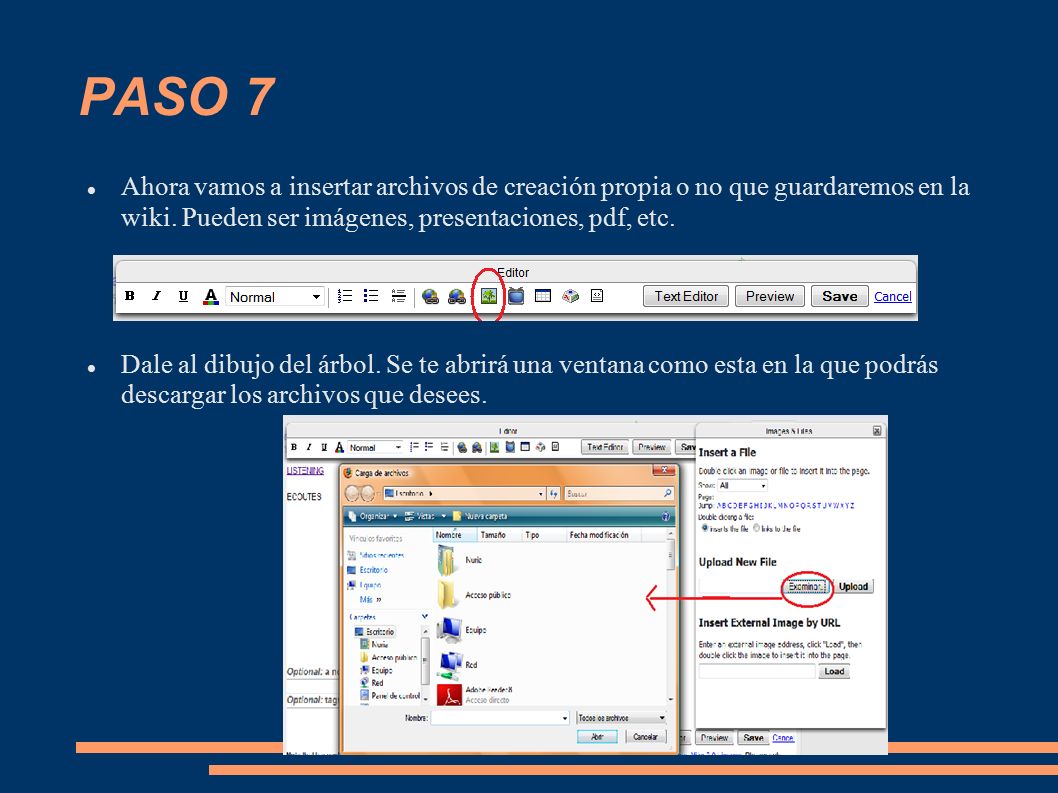Insert bulleted list in the large Editor toolbar
The image size is (1058, 793).
[x=371, y=296]
